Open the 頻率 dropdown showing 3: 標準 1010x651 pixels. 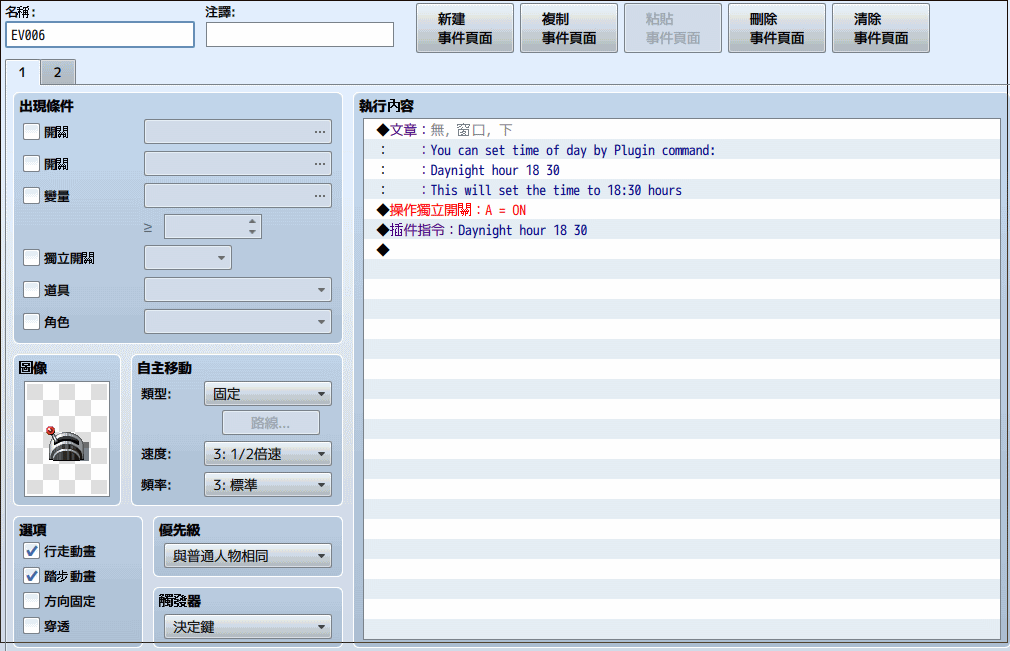point(268,484)
